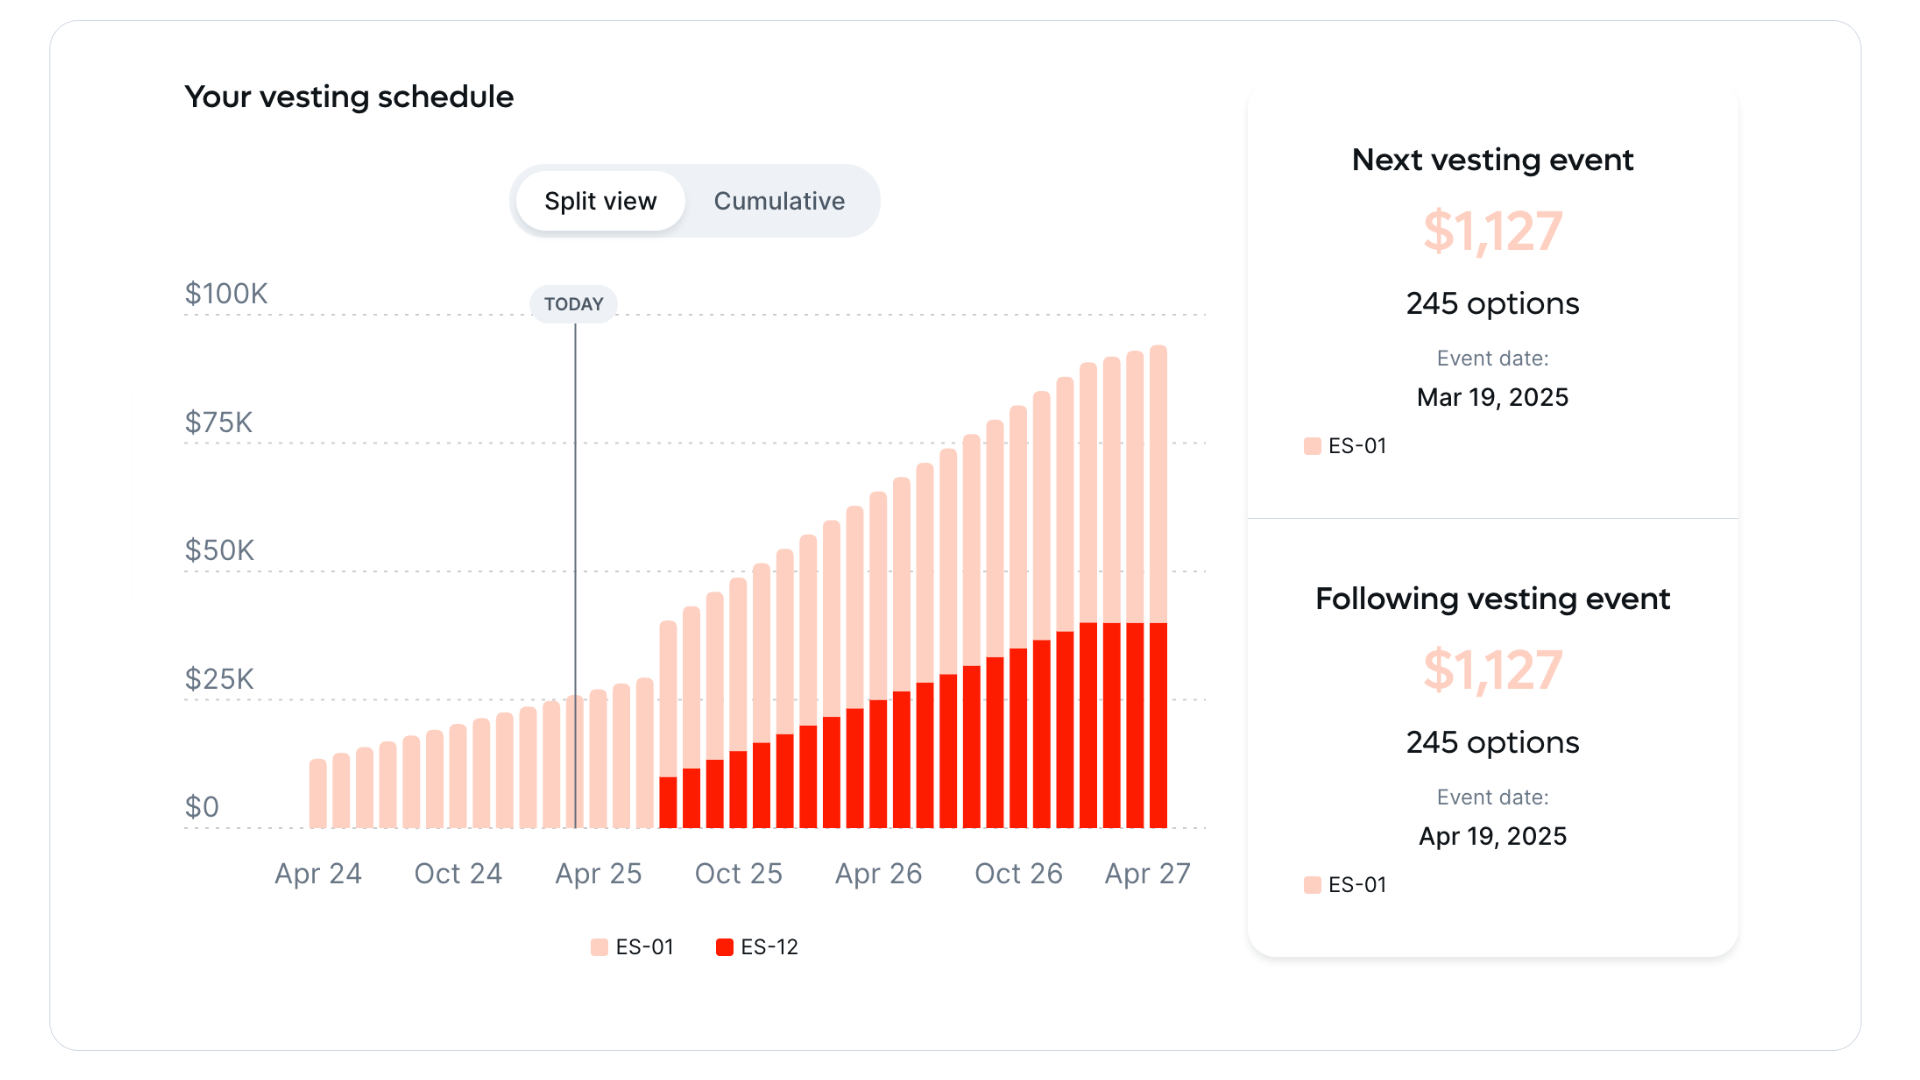Expand the Next vesting event card
Image resolution: width=1920 pixels, height=1080 pixels.
point(1492,159)
